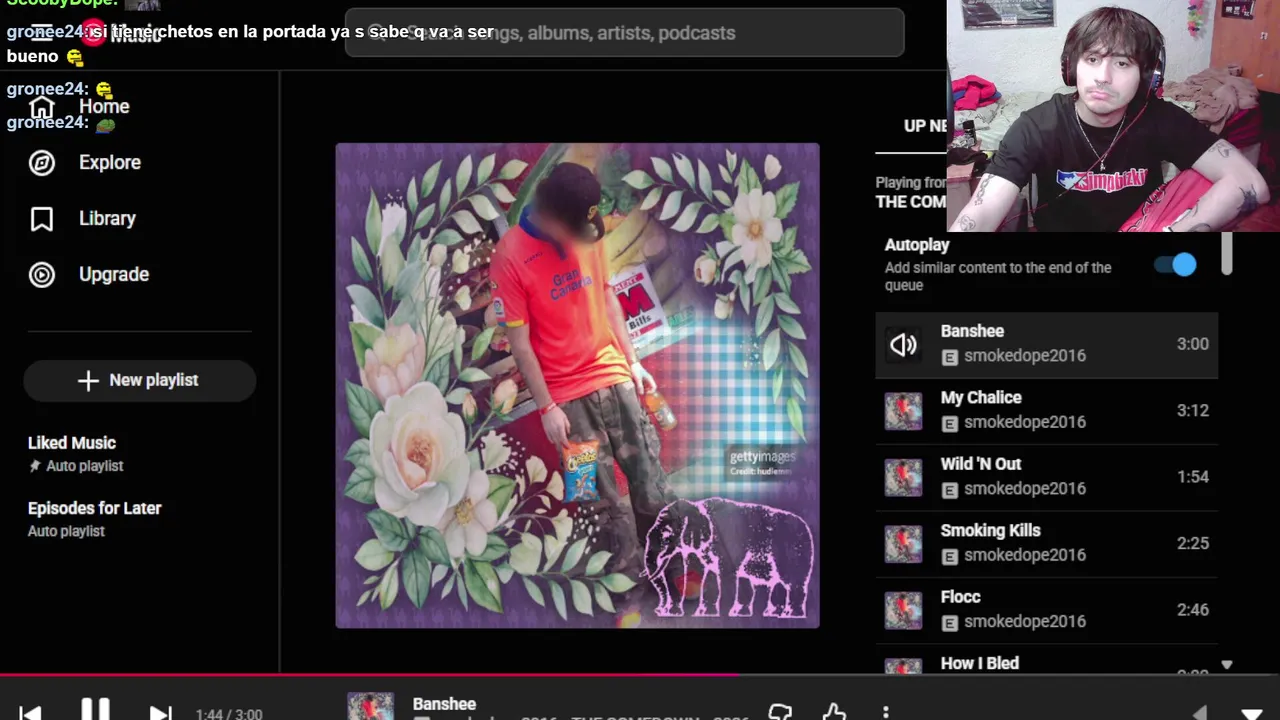Click the webcam overlay video

point(1113,116)
